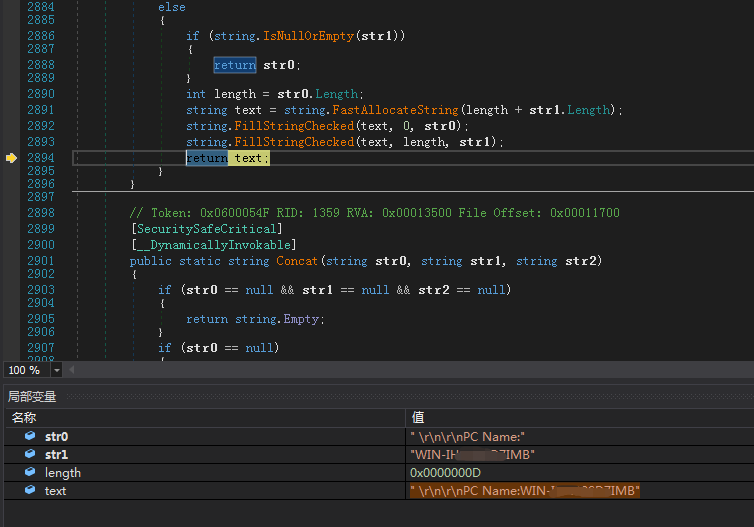Click the SecuritySafeCritical attribute
The image size is (754, 527).
tap(207, 229)
